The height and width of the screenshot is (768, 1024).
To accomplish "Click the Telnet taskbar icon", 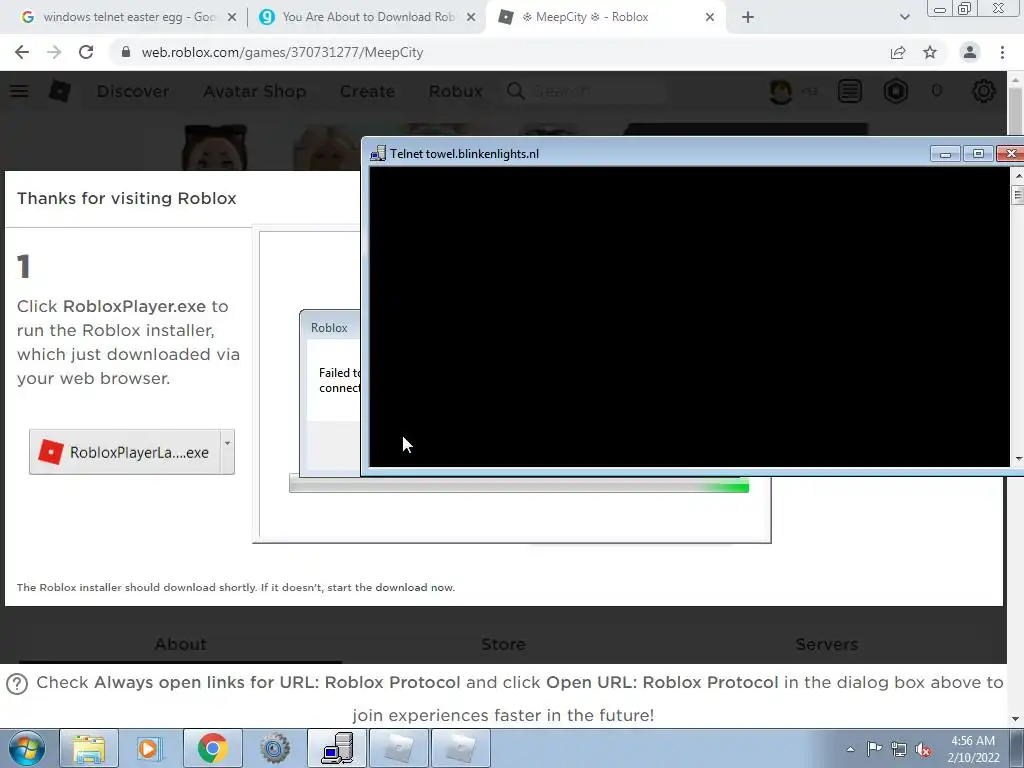I will coord(337,748).
